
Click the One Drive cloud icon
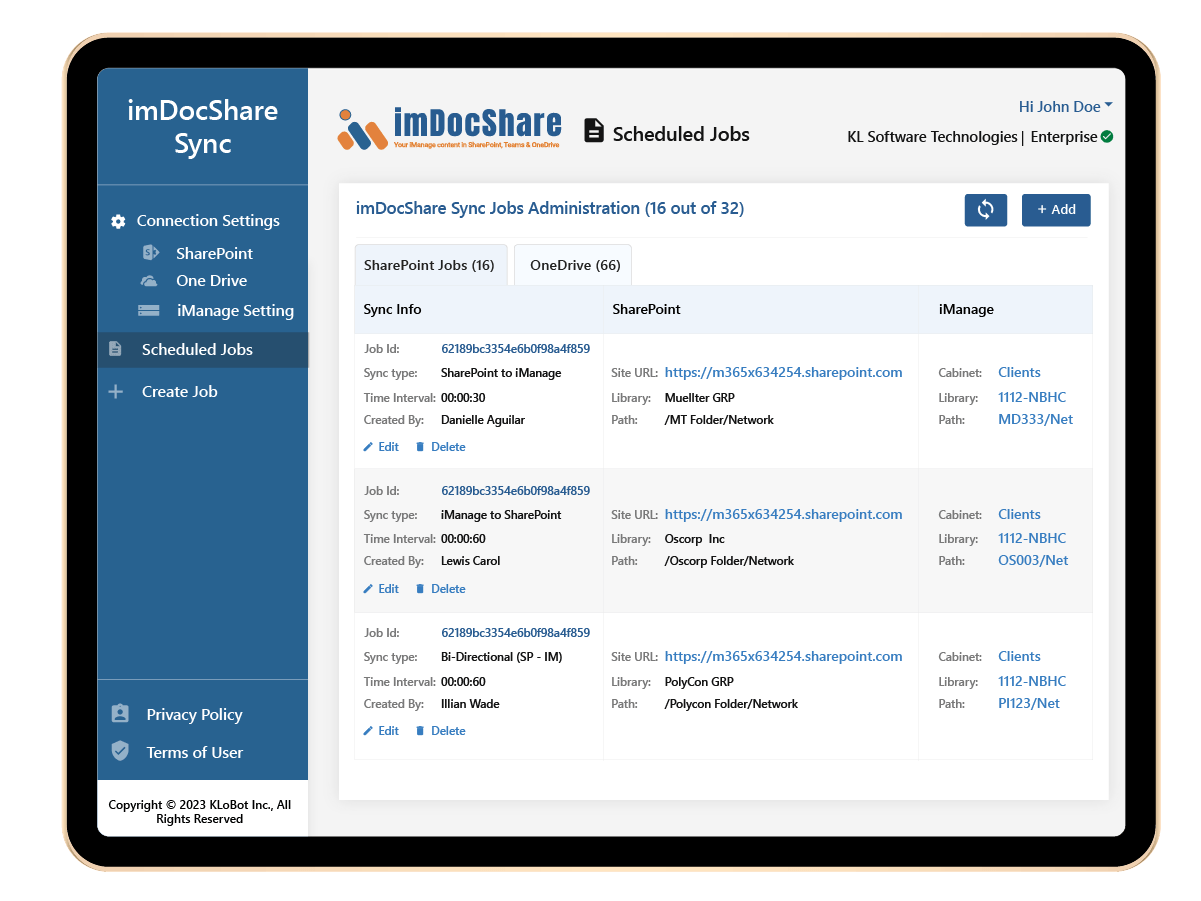(x=149, y=281)
